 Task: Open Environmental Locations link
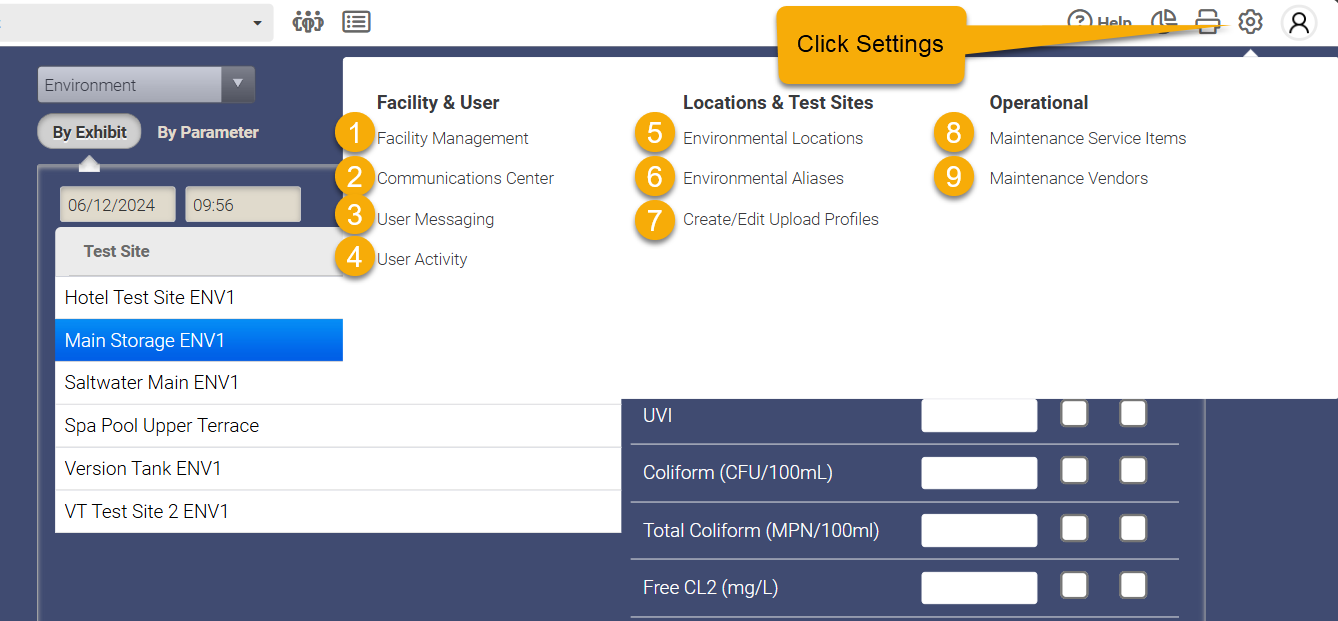tap(773, 138)
